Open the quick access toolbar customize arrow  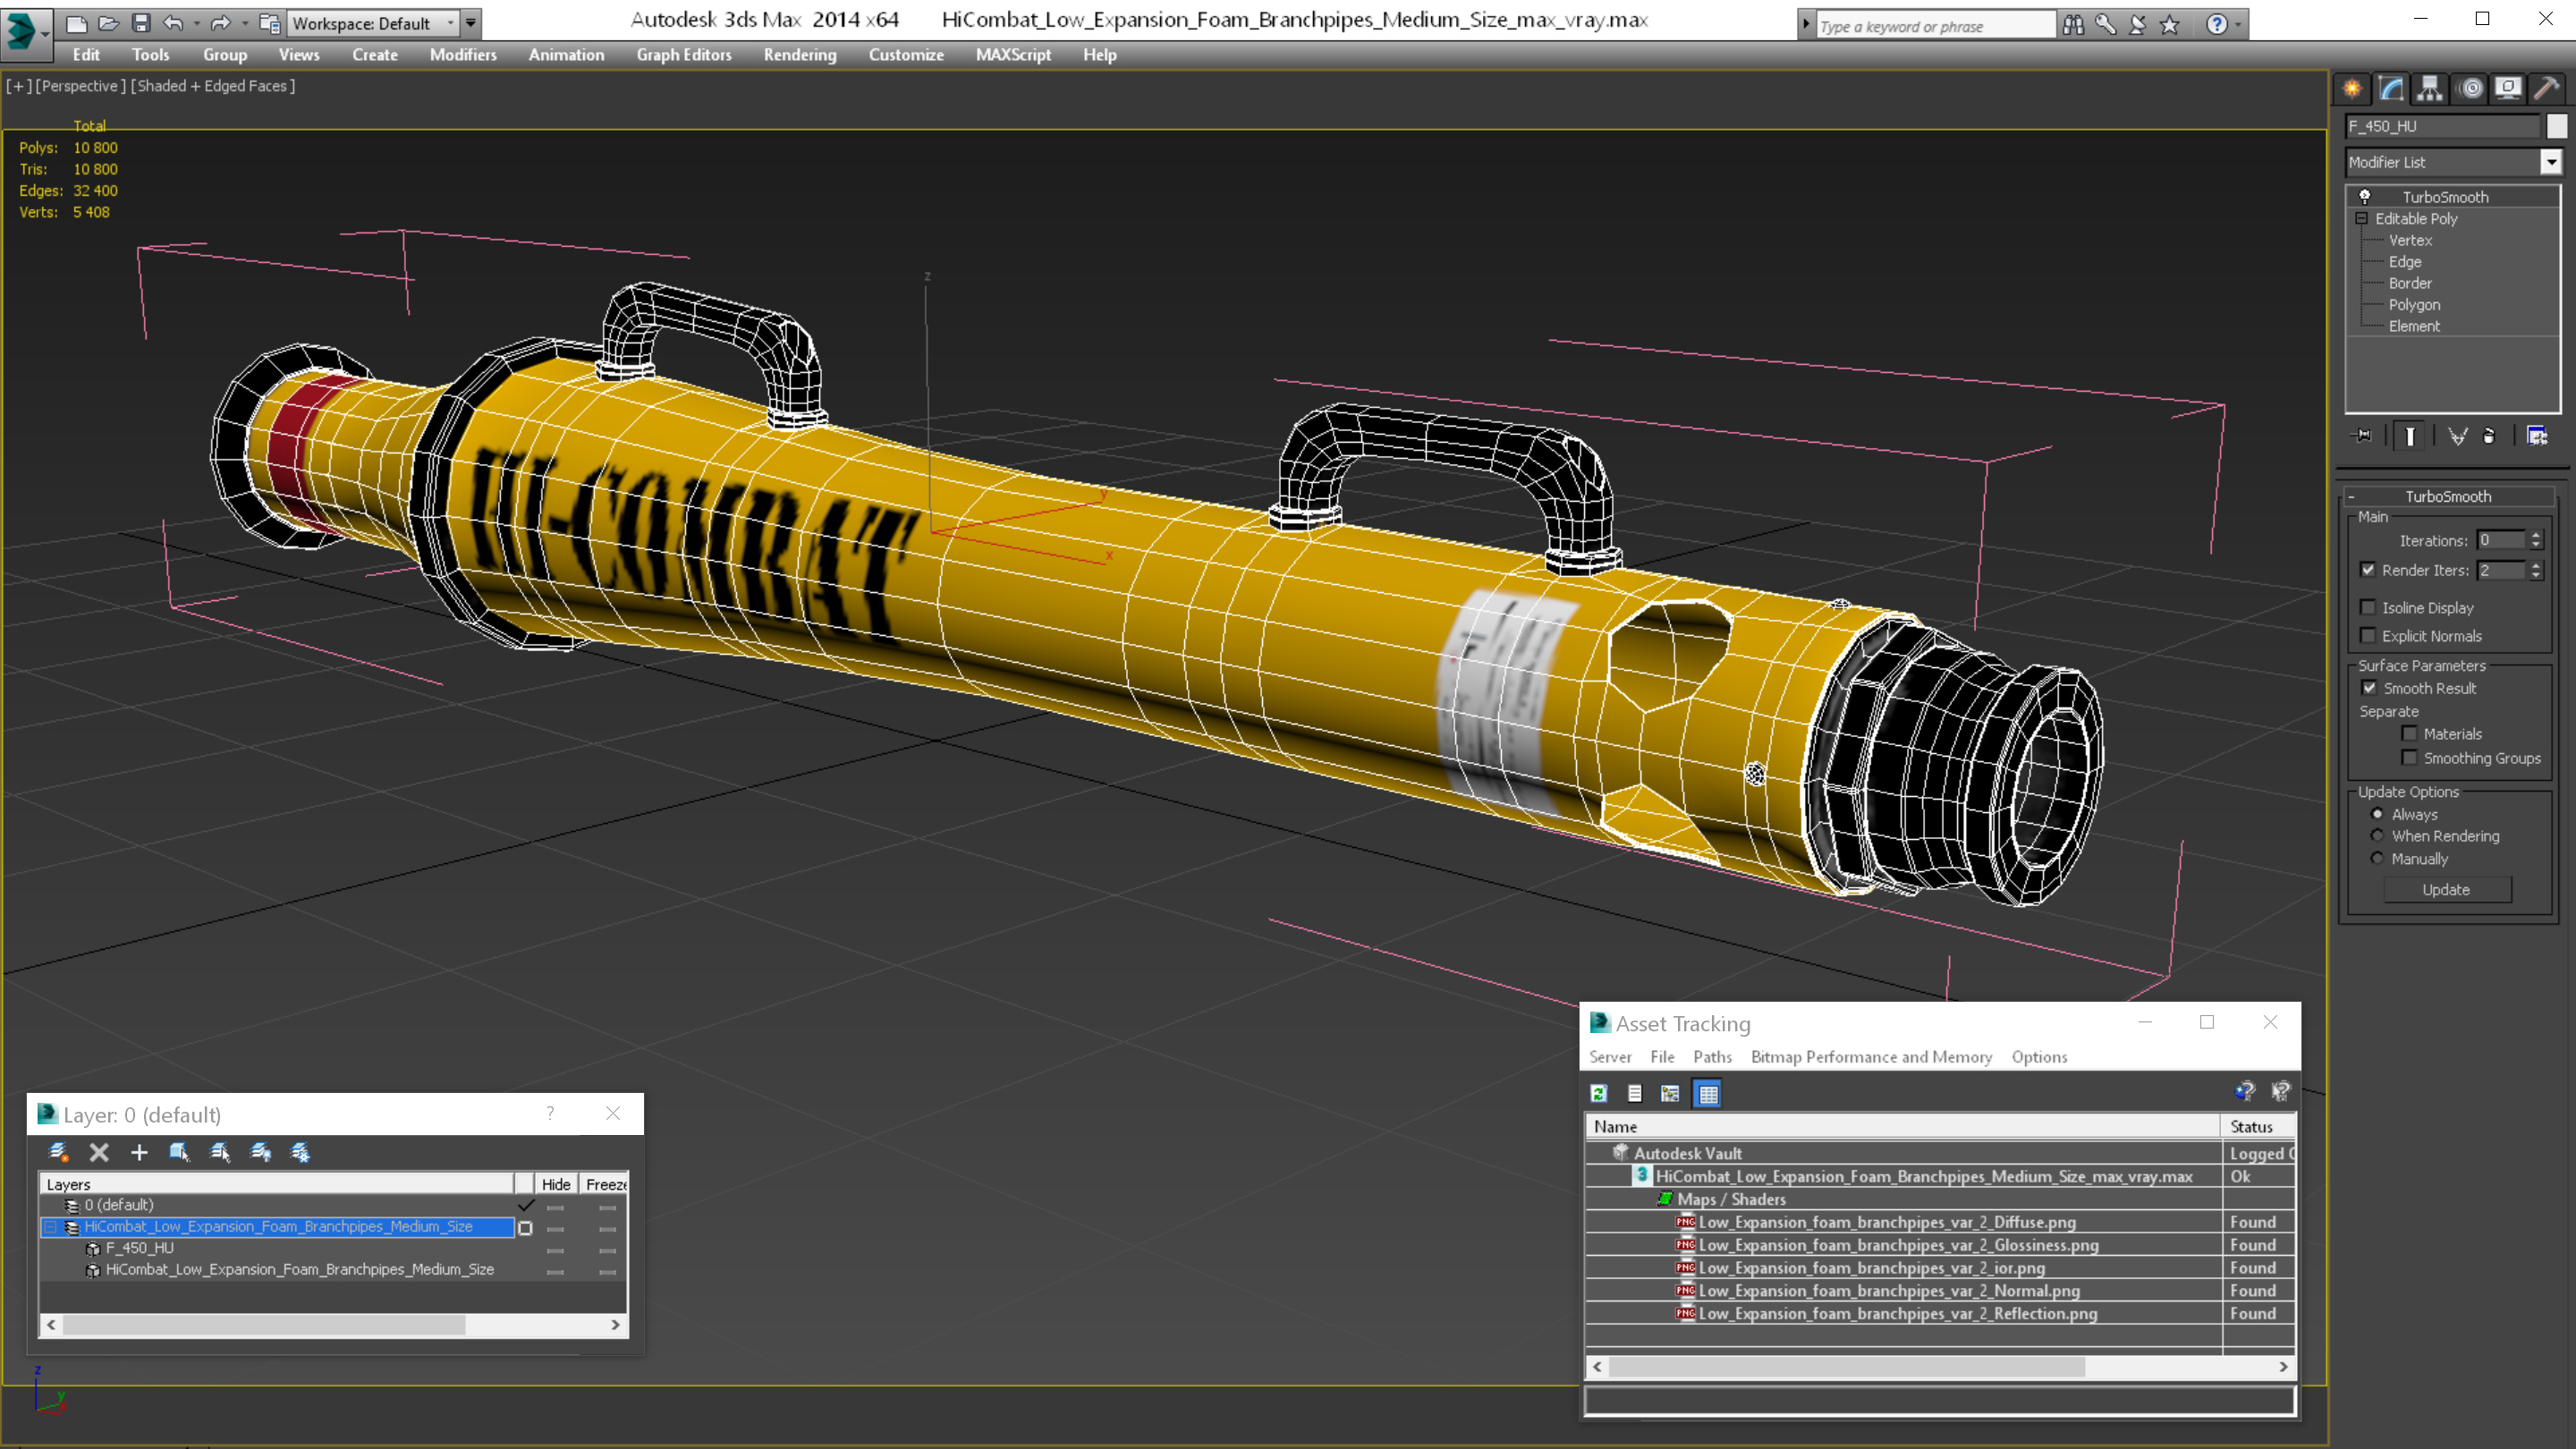470,23
